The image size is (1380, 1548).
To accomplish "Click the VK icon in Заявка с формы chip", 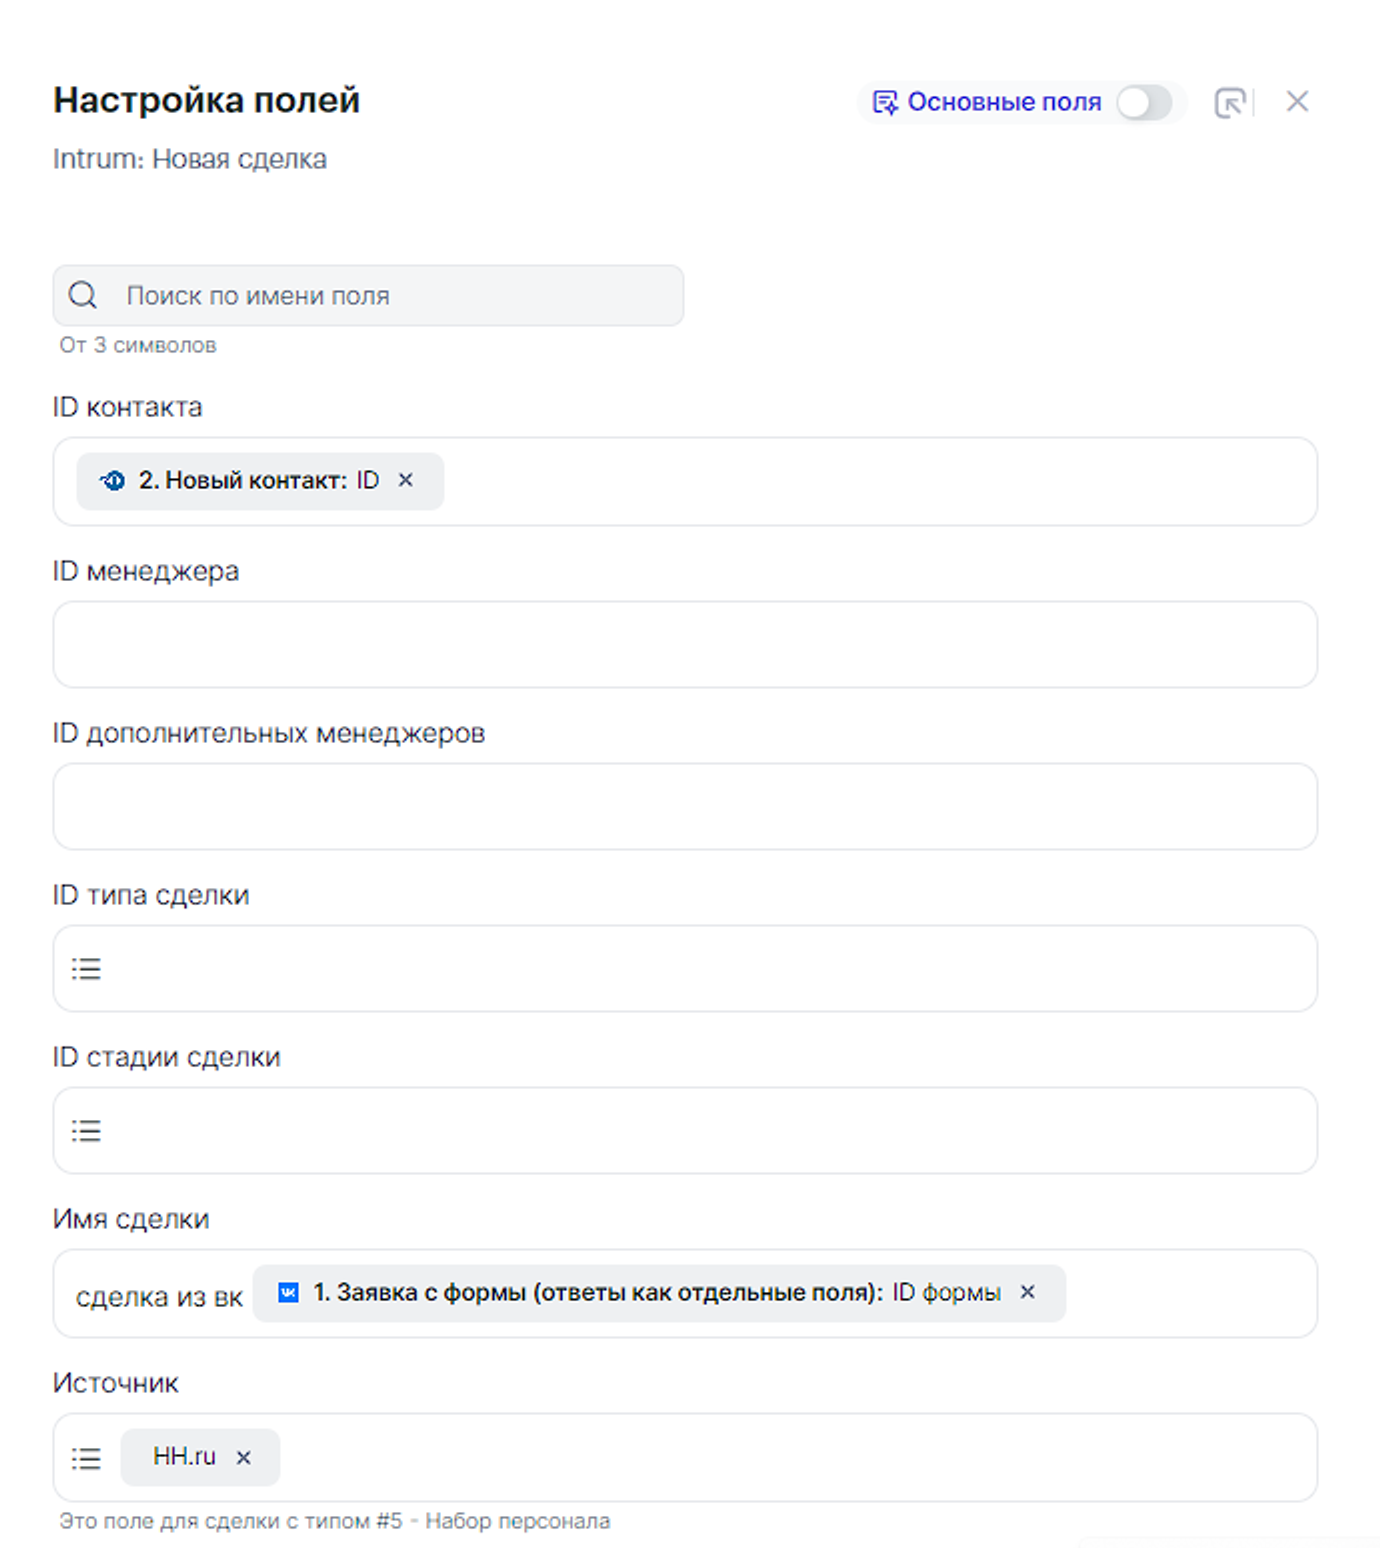I will pos(288,1292).
